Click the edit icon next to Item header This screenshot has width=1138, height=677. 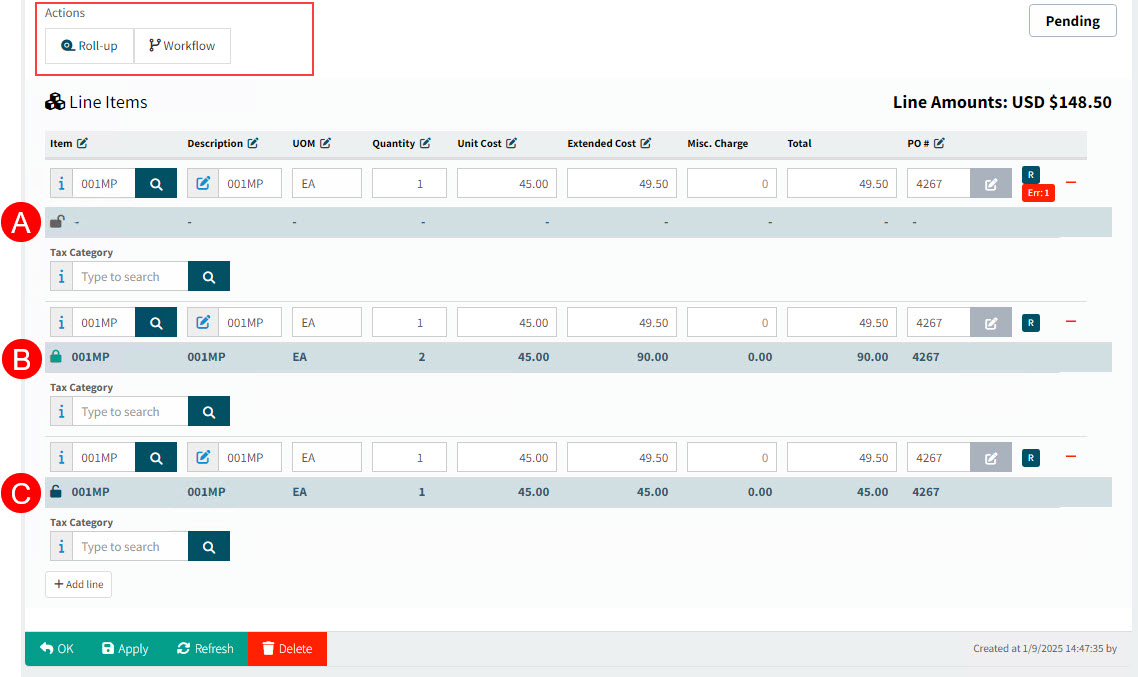pyautogui.click(x=82, y=144)
